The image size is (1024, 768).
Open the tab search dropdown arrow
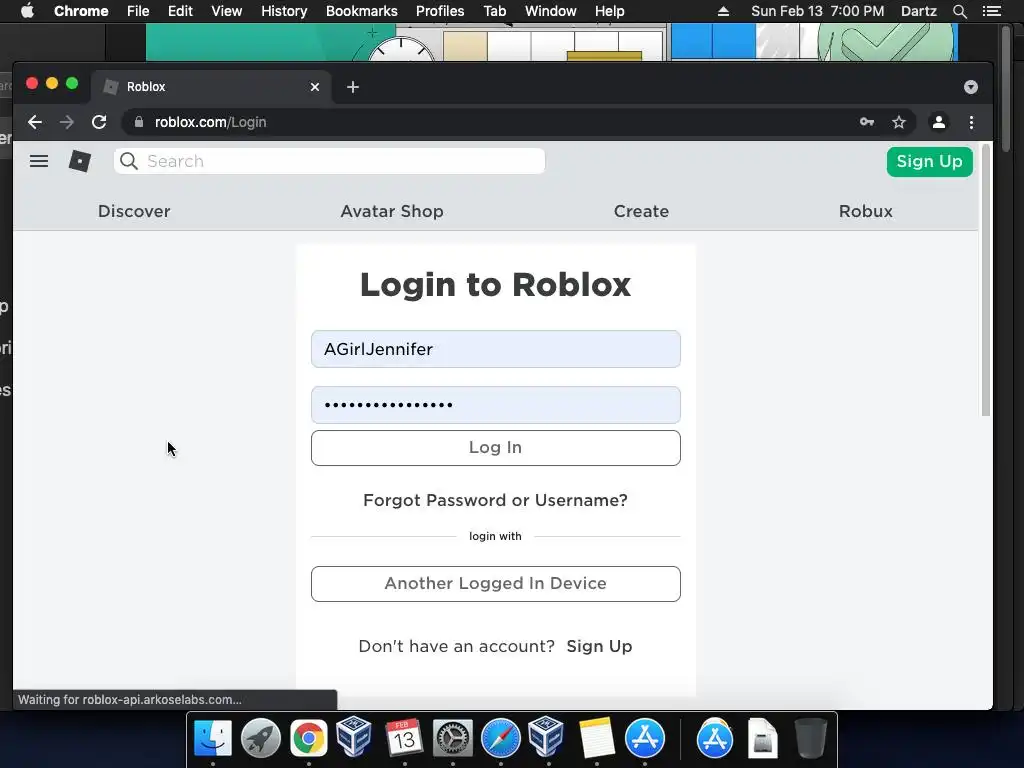click(970, 87)
